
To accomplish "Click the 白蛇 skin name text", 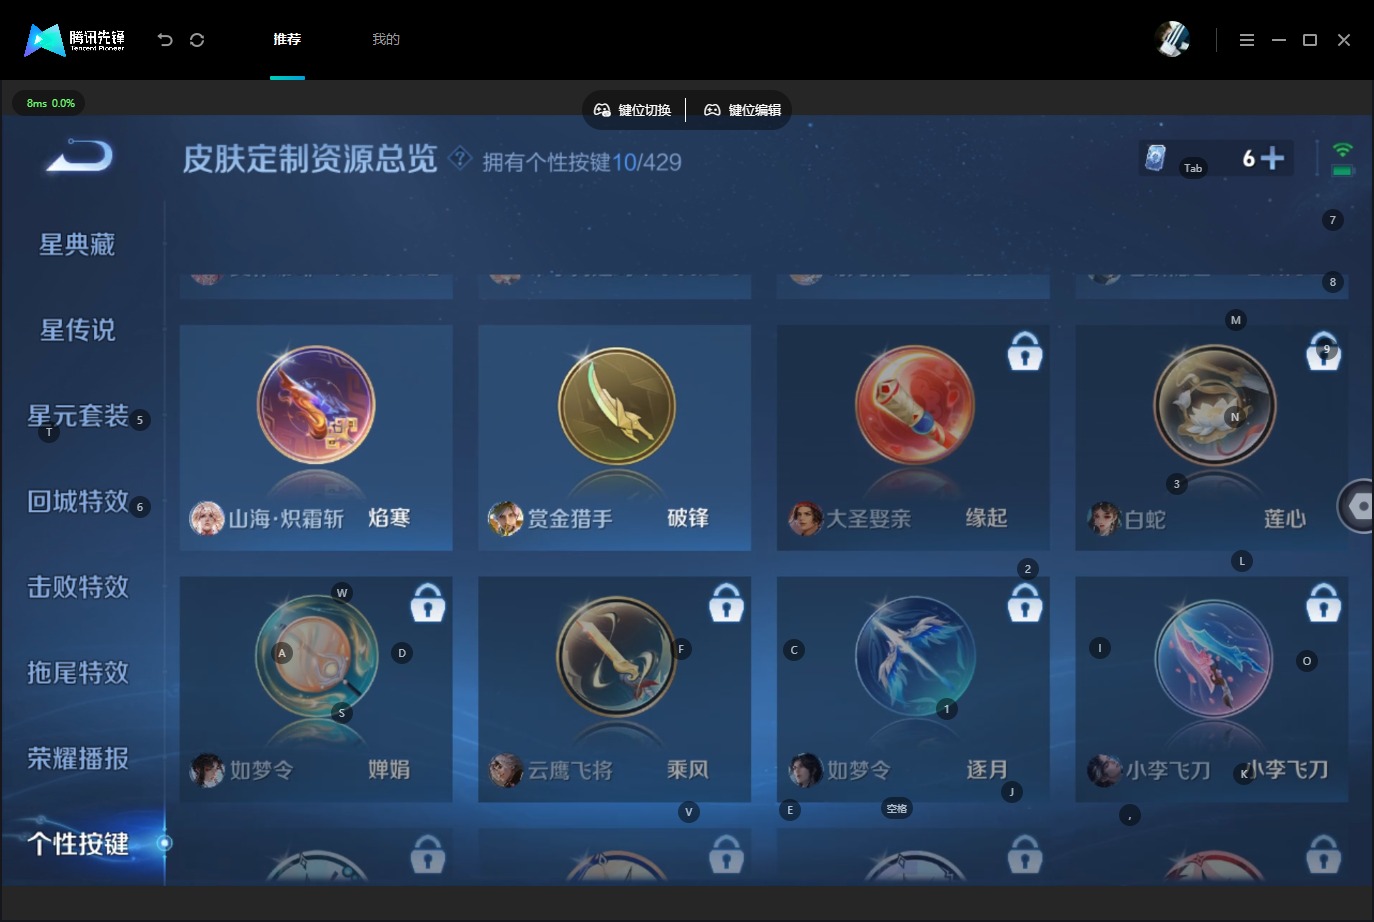I will 1145,520.
